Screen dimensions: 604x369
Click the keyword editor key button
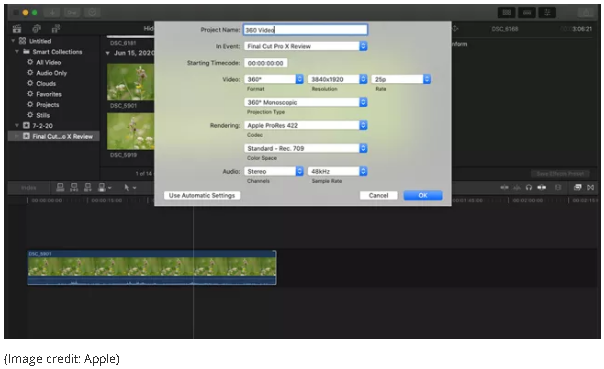[x=72, y=12]
